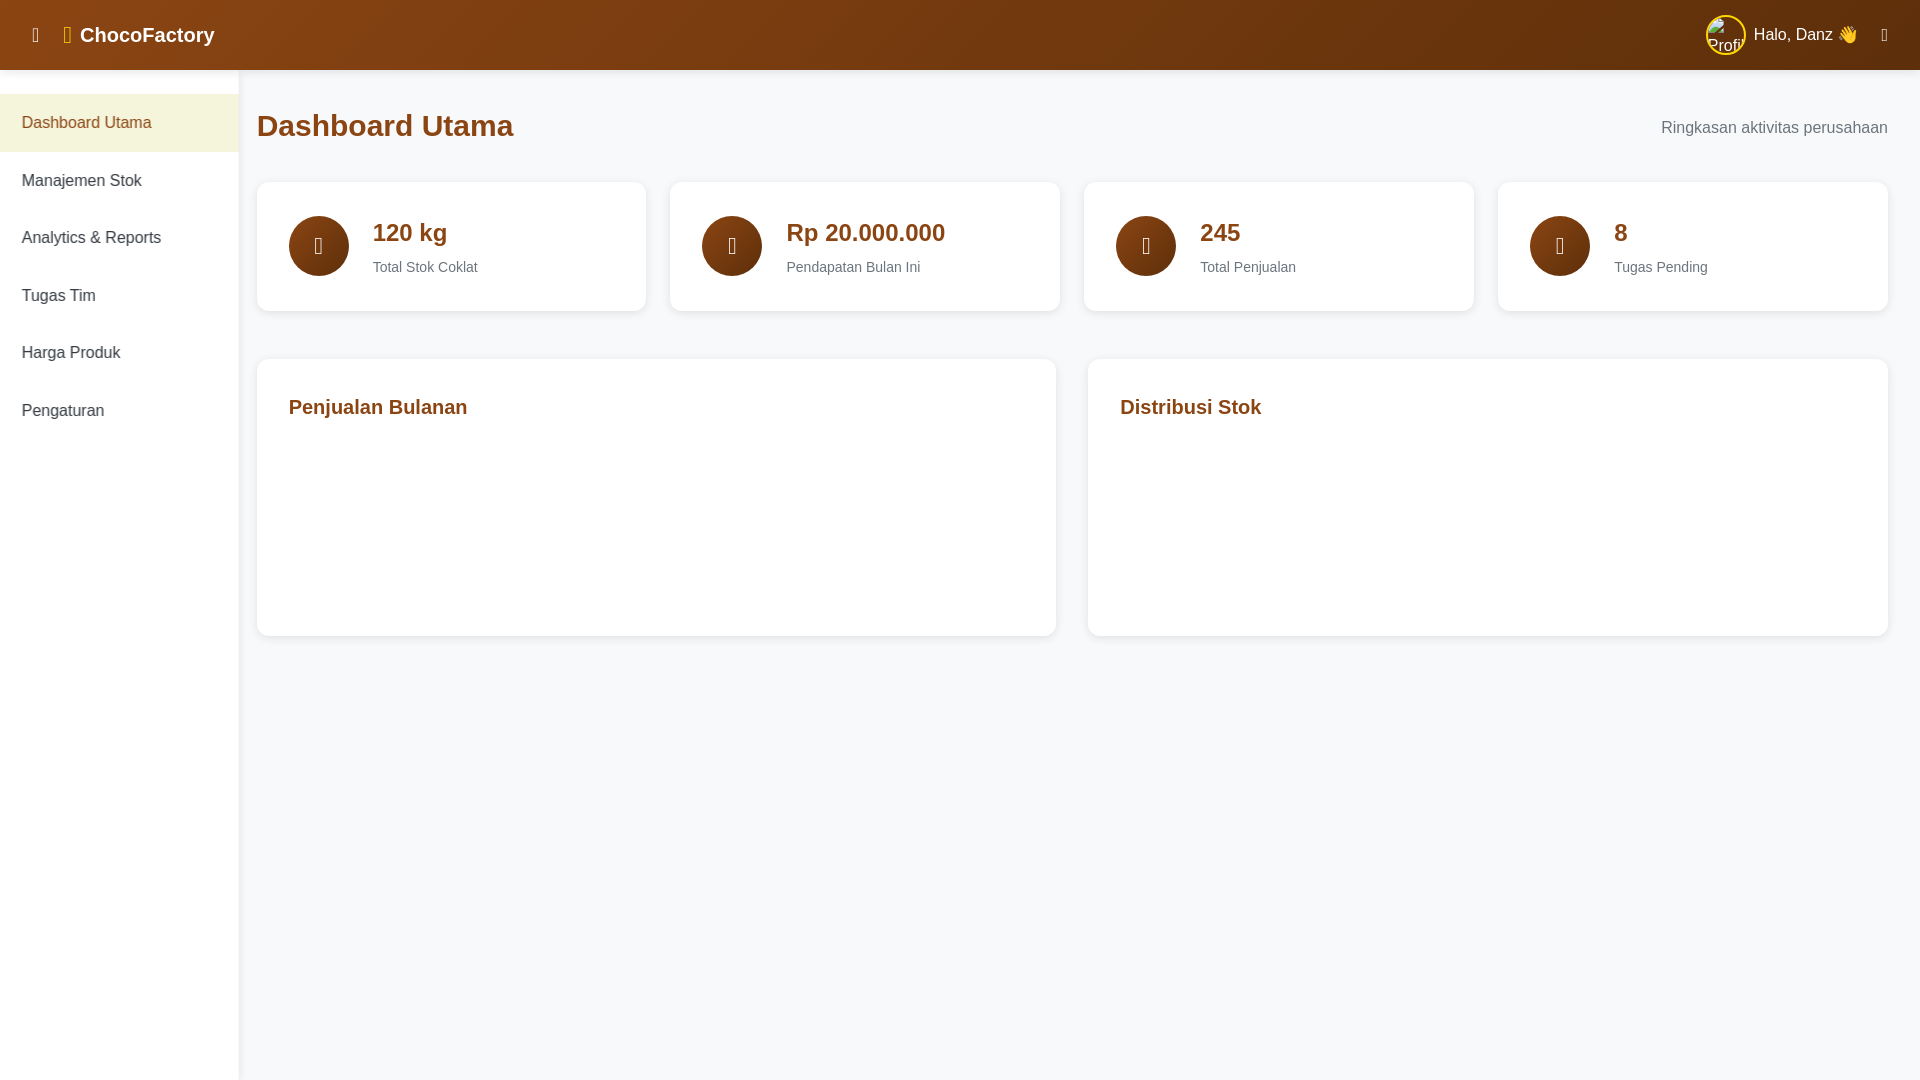Open Harga Produk section
1920x1080 pixels.
(119, 353)
